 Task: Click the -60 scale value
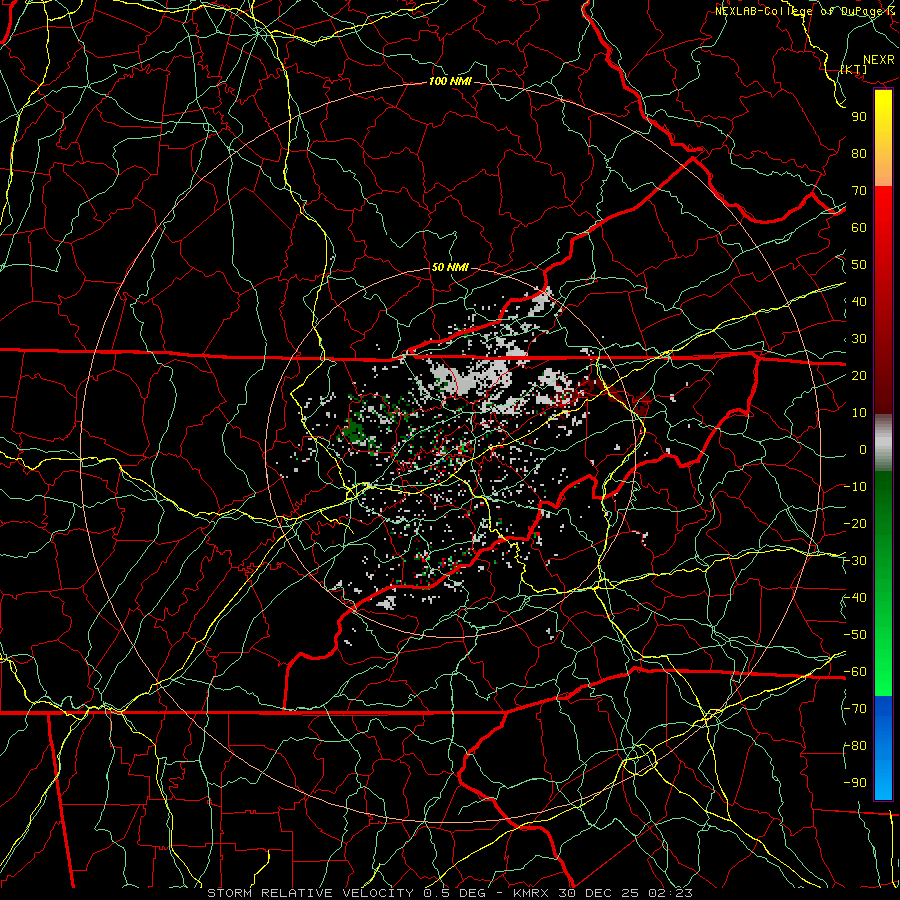855,672
